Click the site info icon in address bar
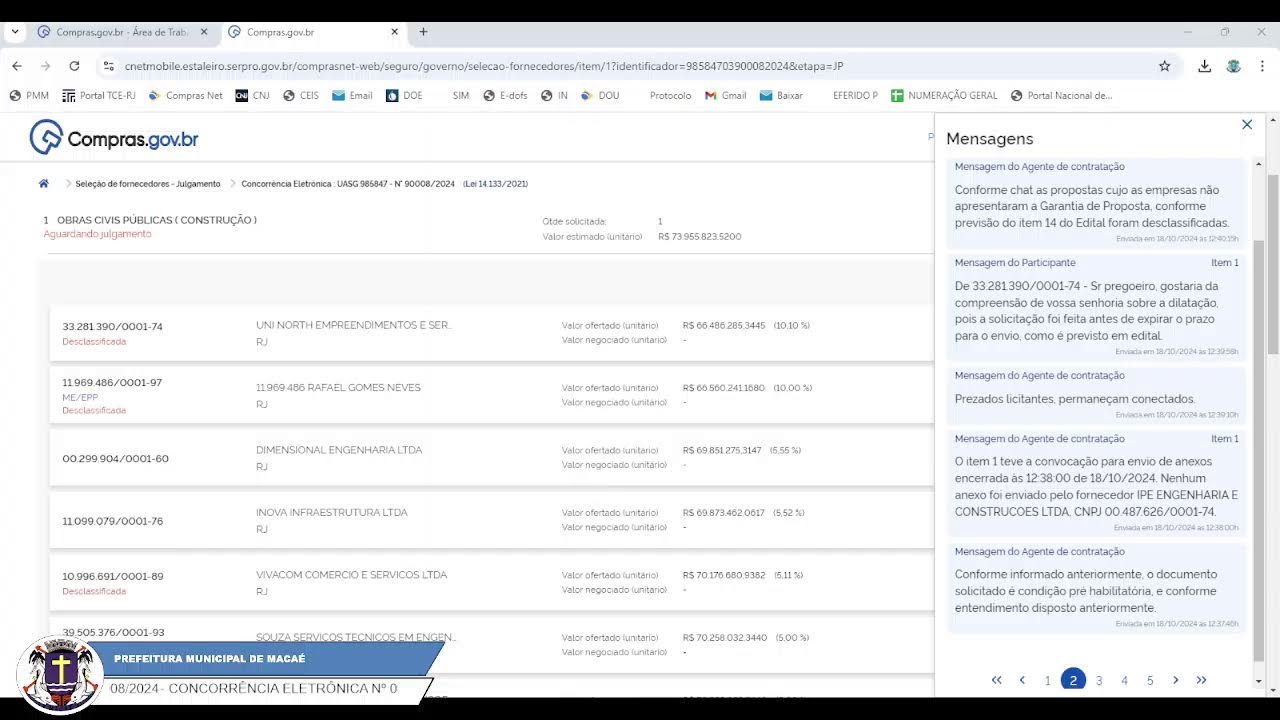This screenshot has width=1280, height=720. click(108, 66)
